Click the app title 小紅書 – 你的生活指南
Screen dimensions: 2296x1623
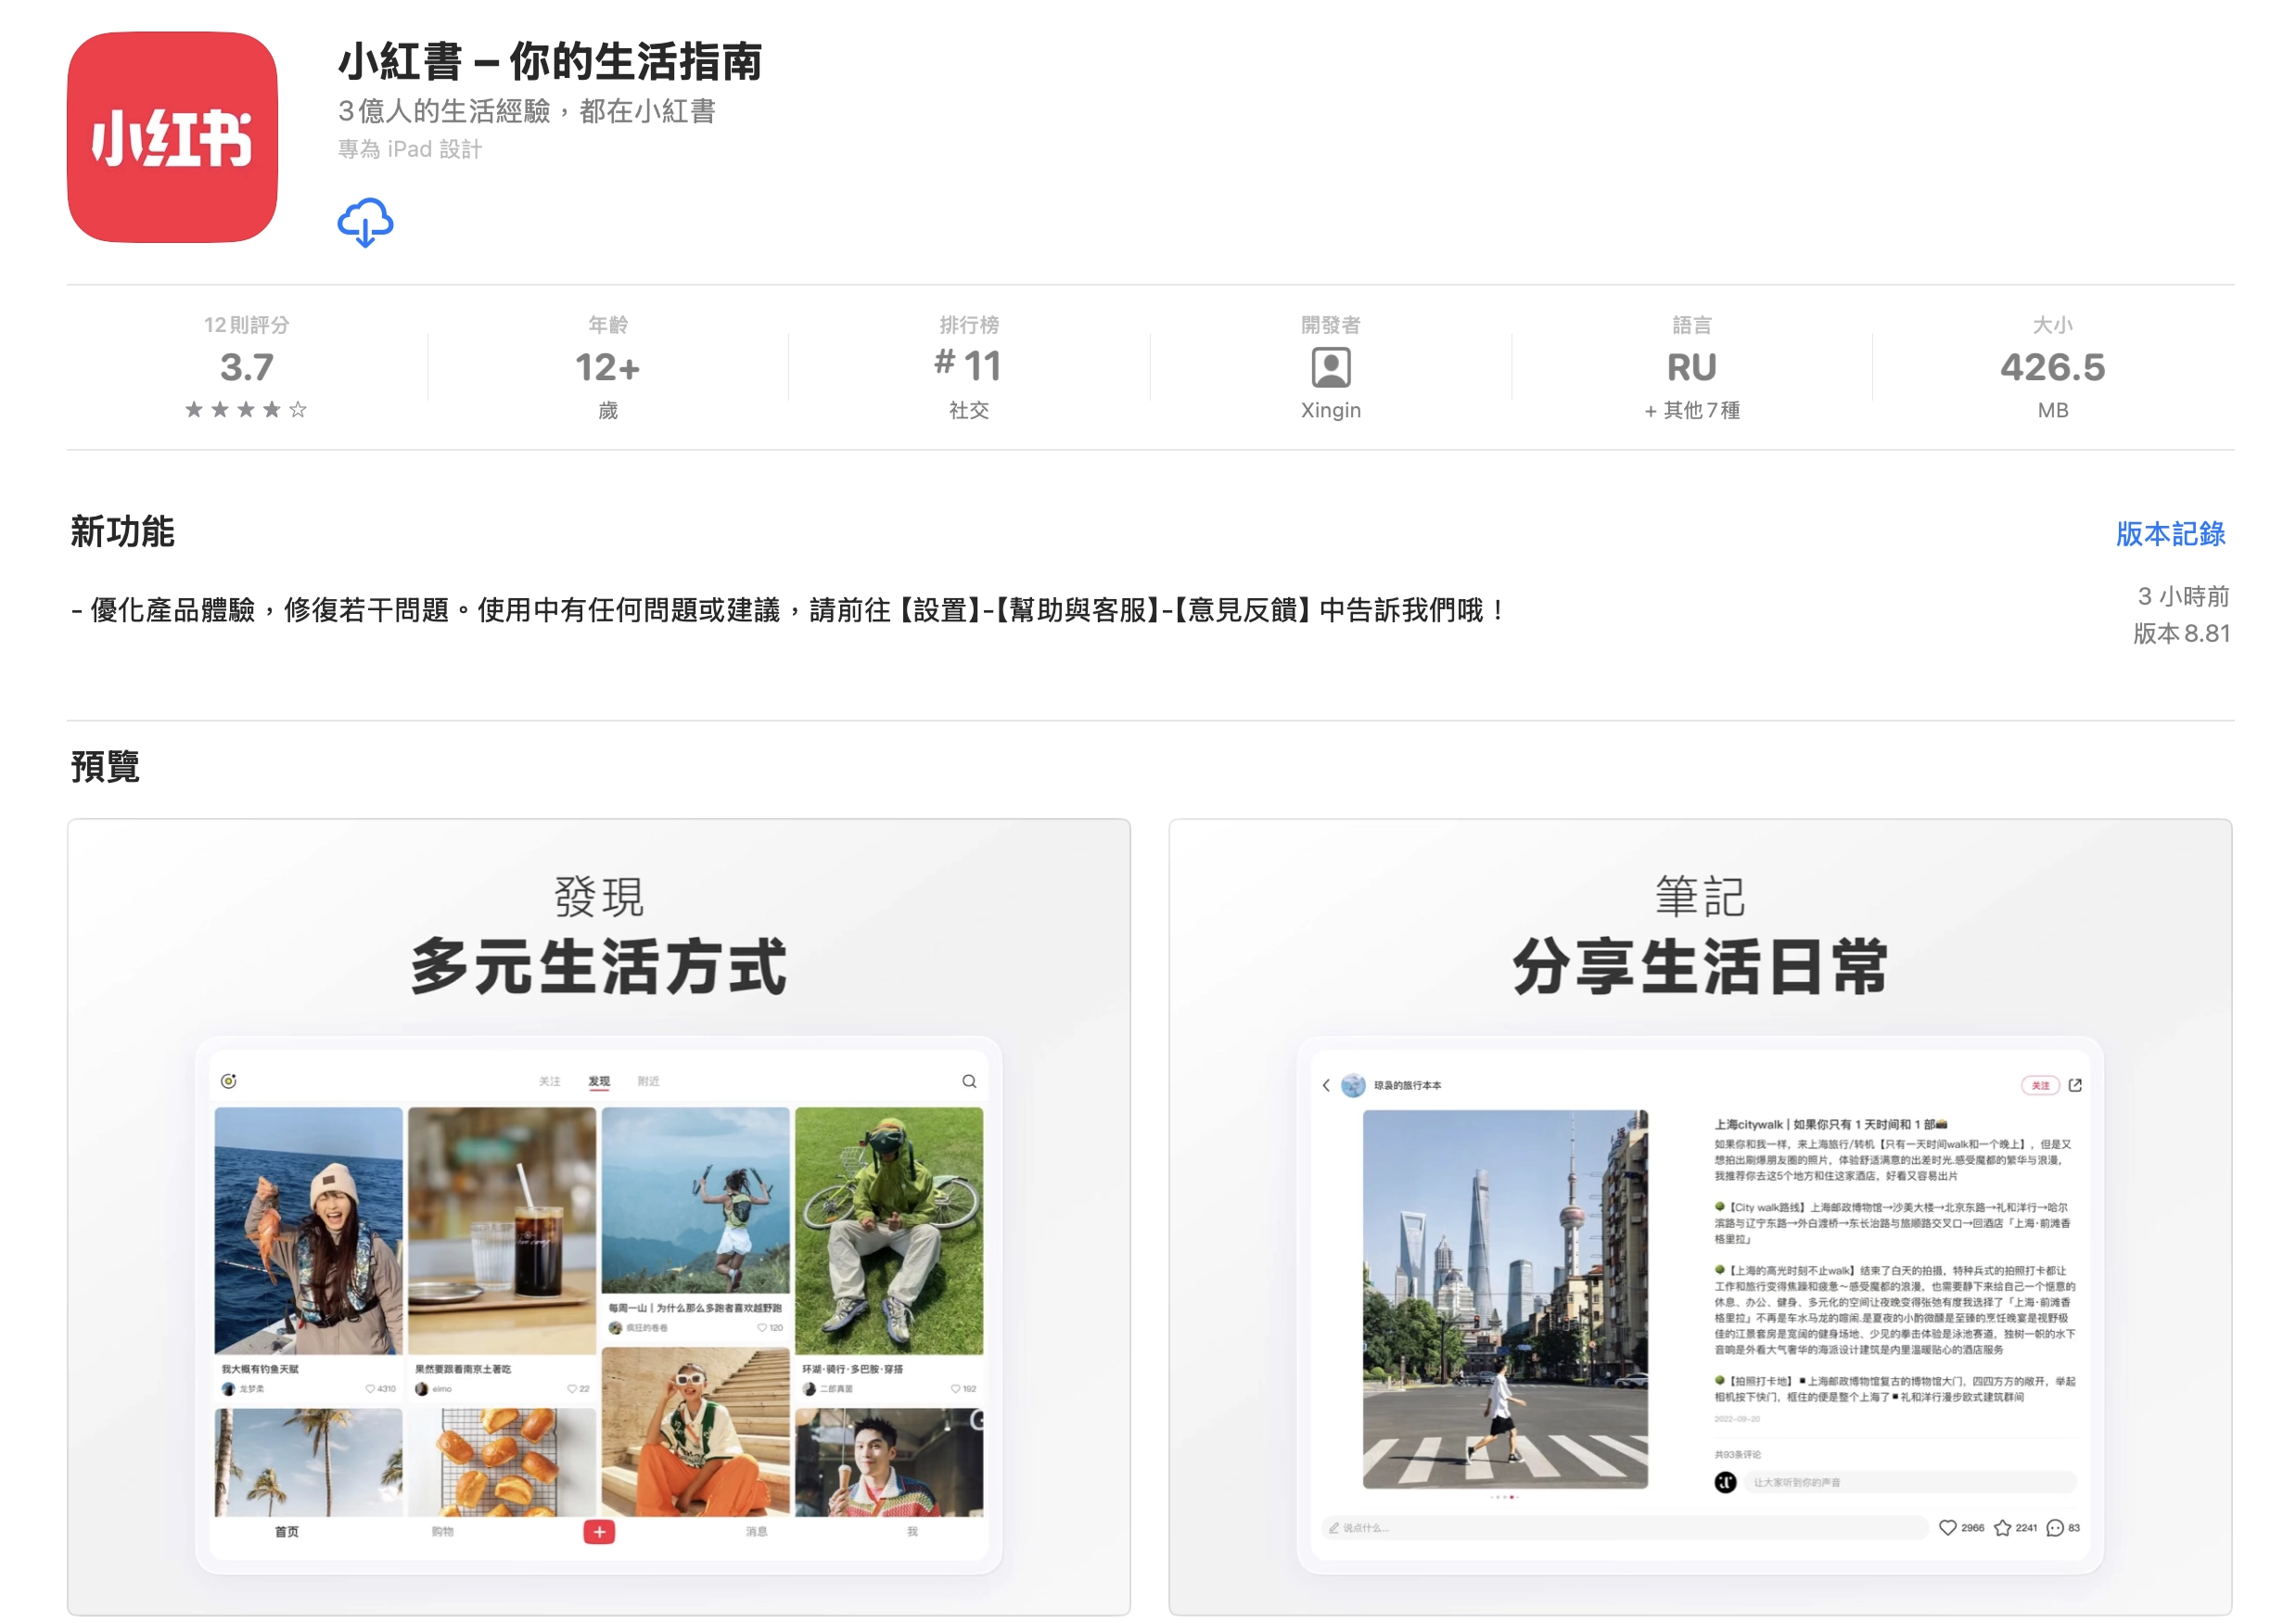(550, 61)
